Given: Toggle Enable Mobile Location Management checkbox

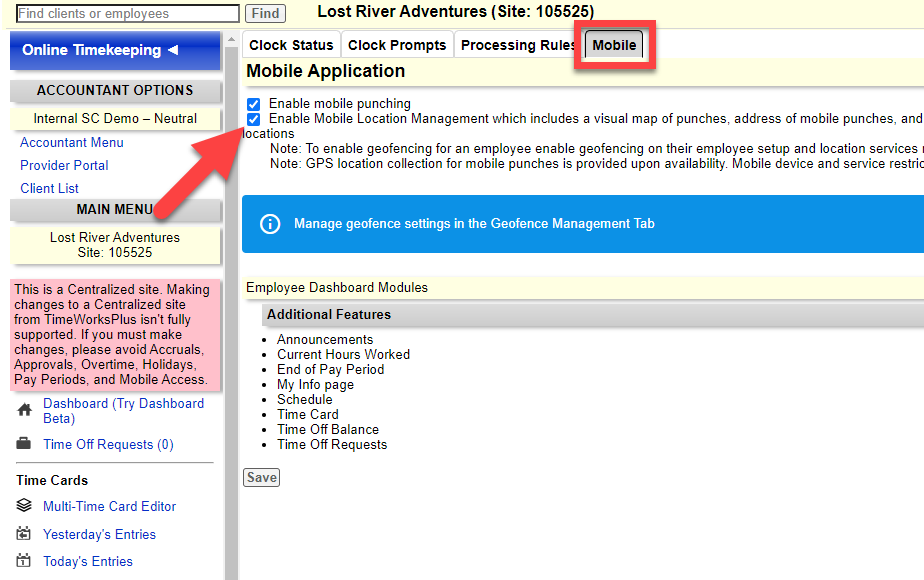Looking at the screenshot, I should (x=253, y=120).
